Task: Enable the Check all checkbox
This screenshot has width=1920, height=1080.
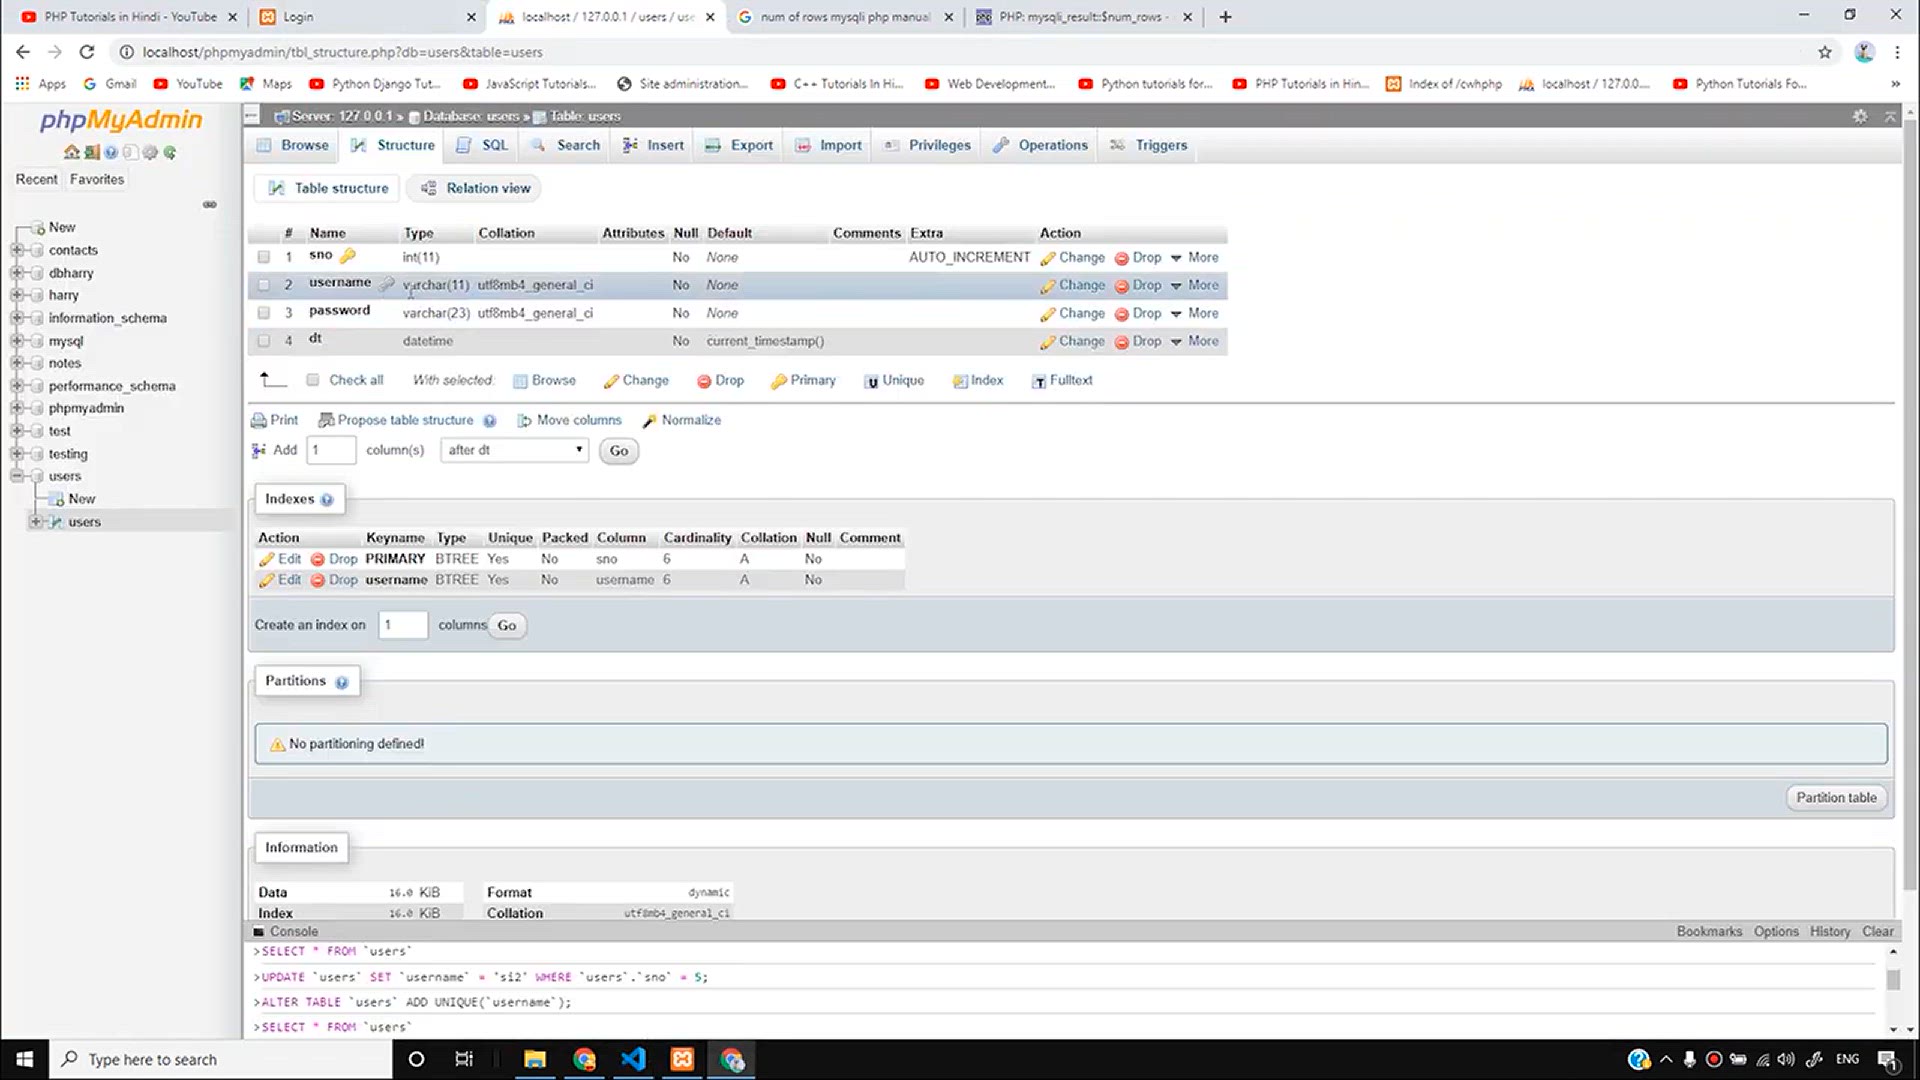Action: click(x=313, y=380)
